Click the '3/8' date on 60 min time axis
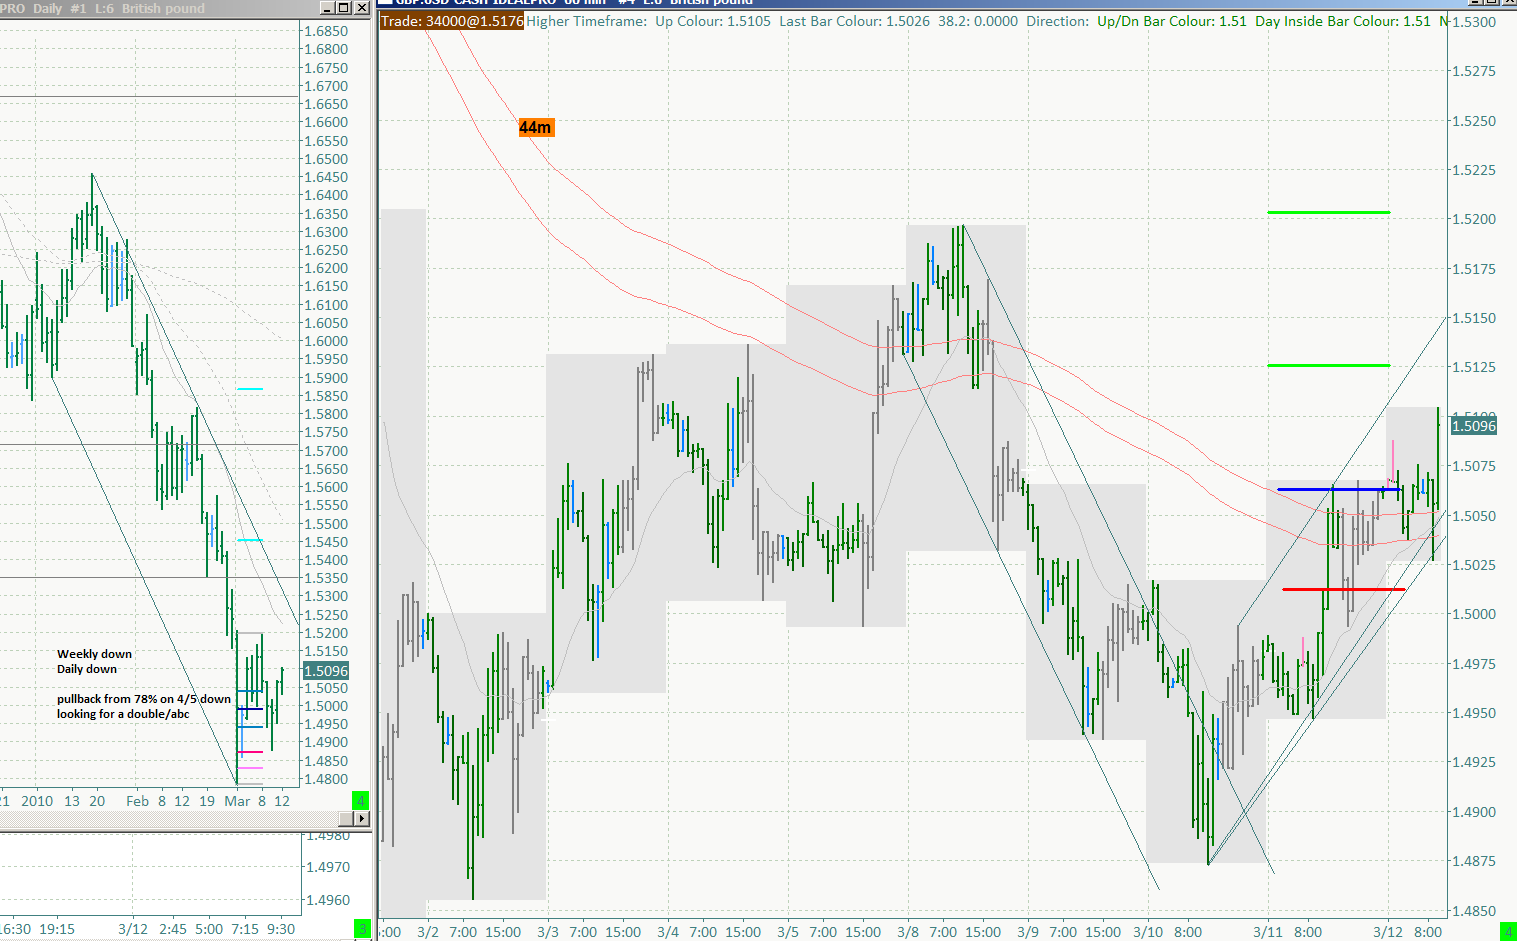 [x=907, y=932]
